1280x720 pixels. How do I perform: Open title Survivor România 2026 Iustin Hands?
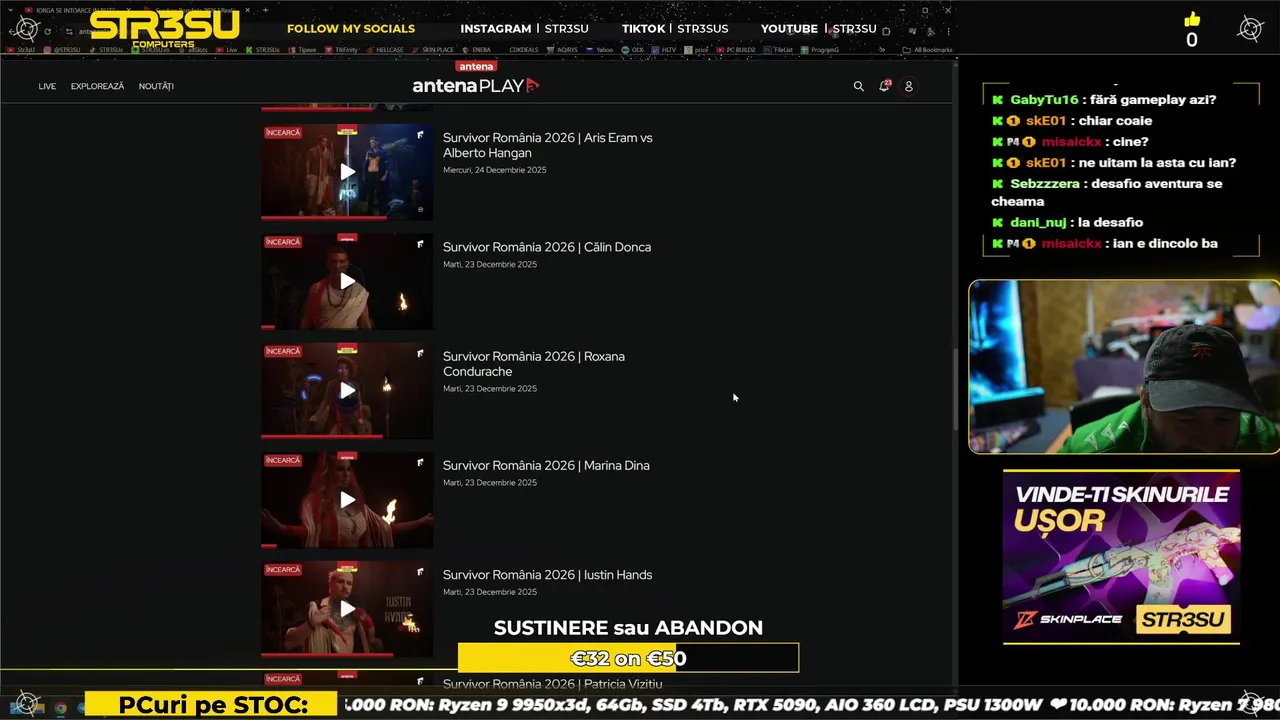(547, 574)
